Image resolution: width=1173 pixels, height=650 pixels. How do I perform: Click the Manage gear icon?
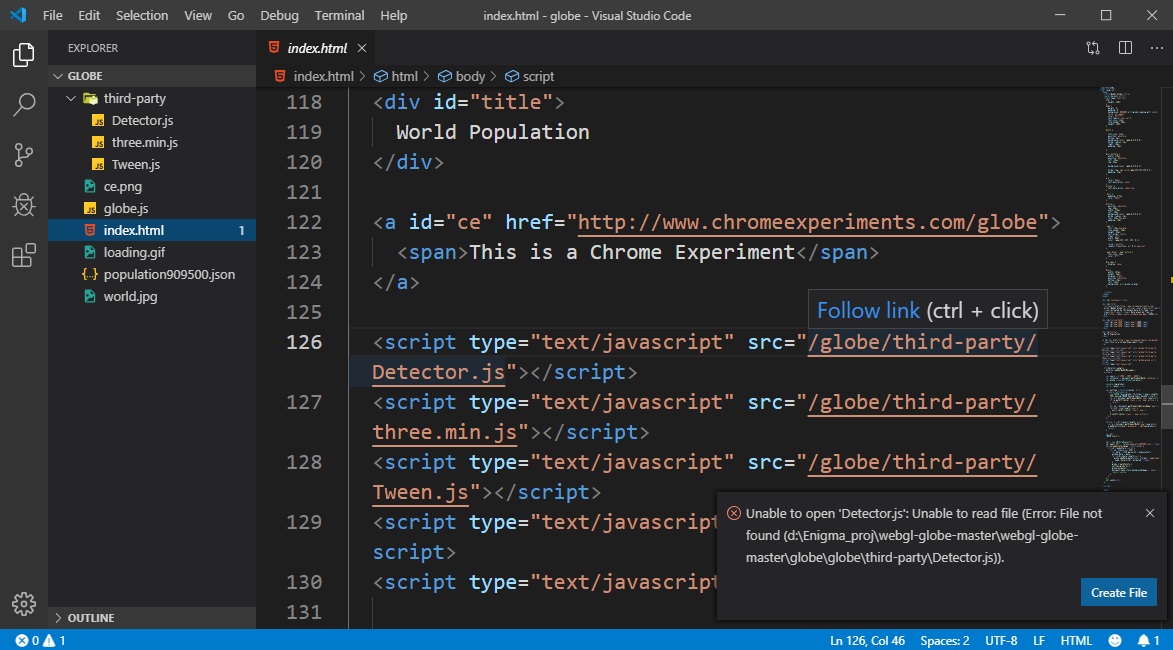coord(24,604)
